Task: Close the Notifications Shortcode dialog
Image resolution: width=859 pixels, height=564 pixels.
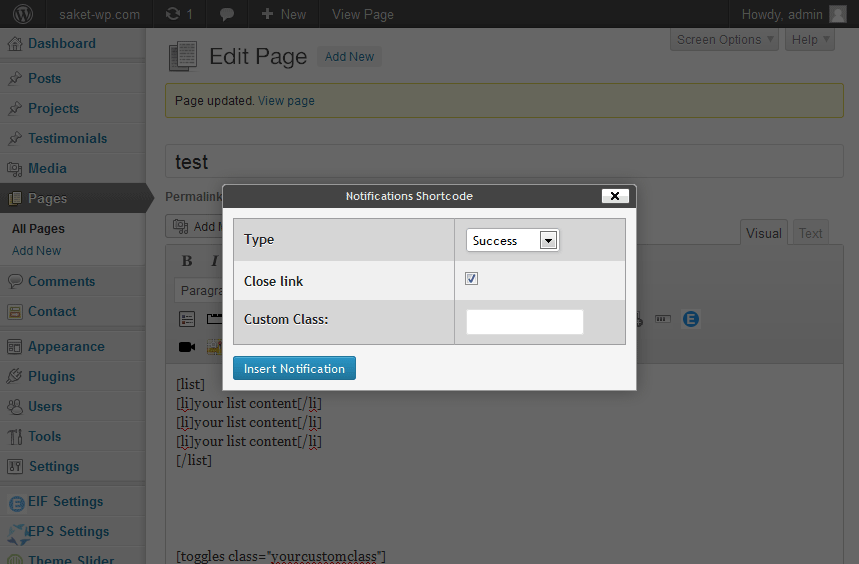Action: coord(615,196)
